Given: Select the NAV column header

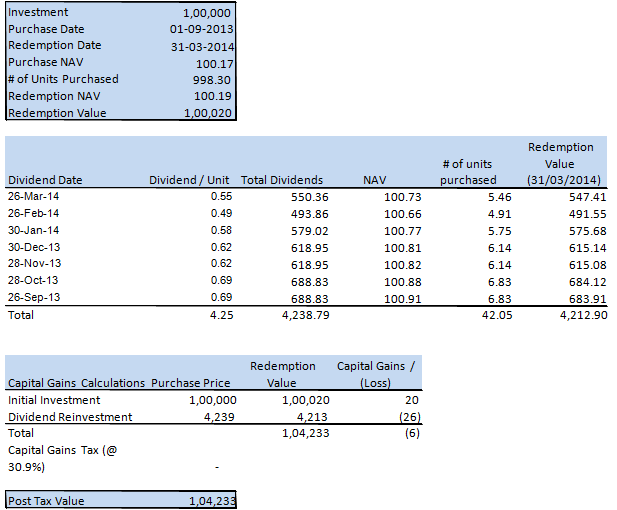Looking at the screenshot, I should (x=375, y=180).
